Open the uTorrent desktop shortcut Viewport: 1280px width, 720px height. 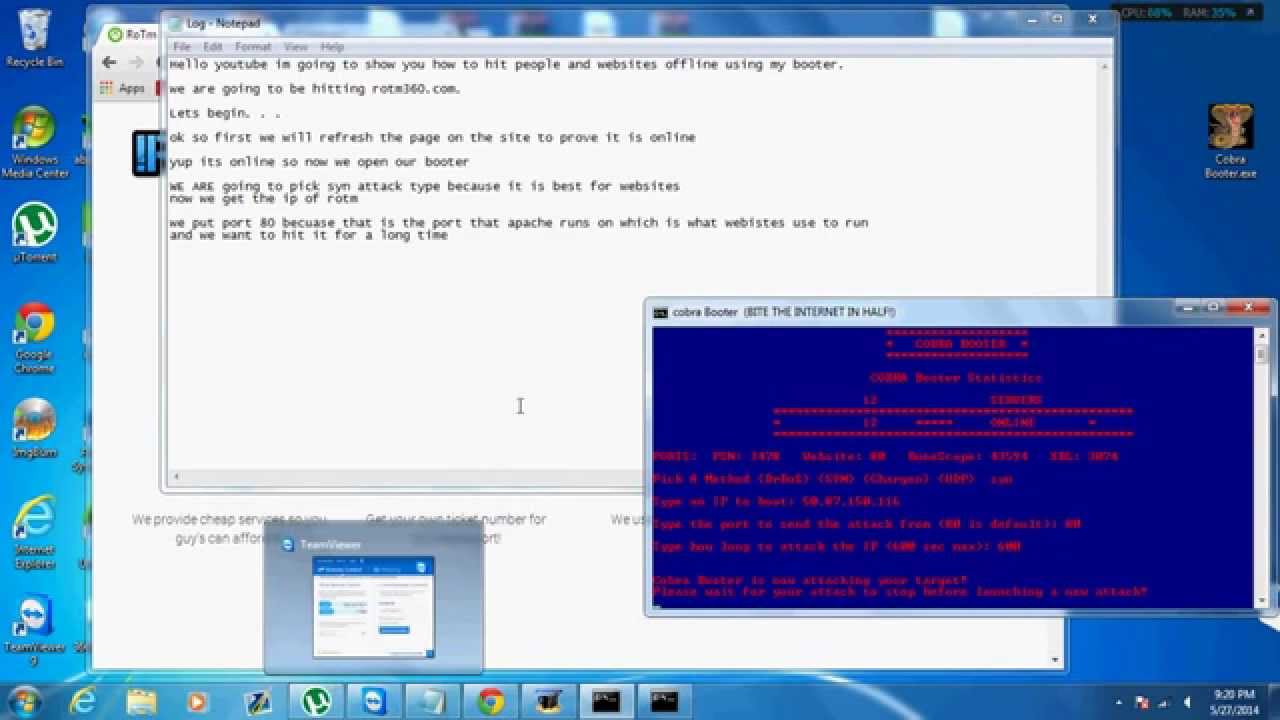pyautogui.click(x=34, y=233)
